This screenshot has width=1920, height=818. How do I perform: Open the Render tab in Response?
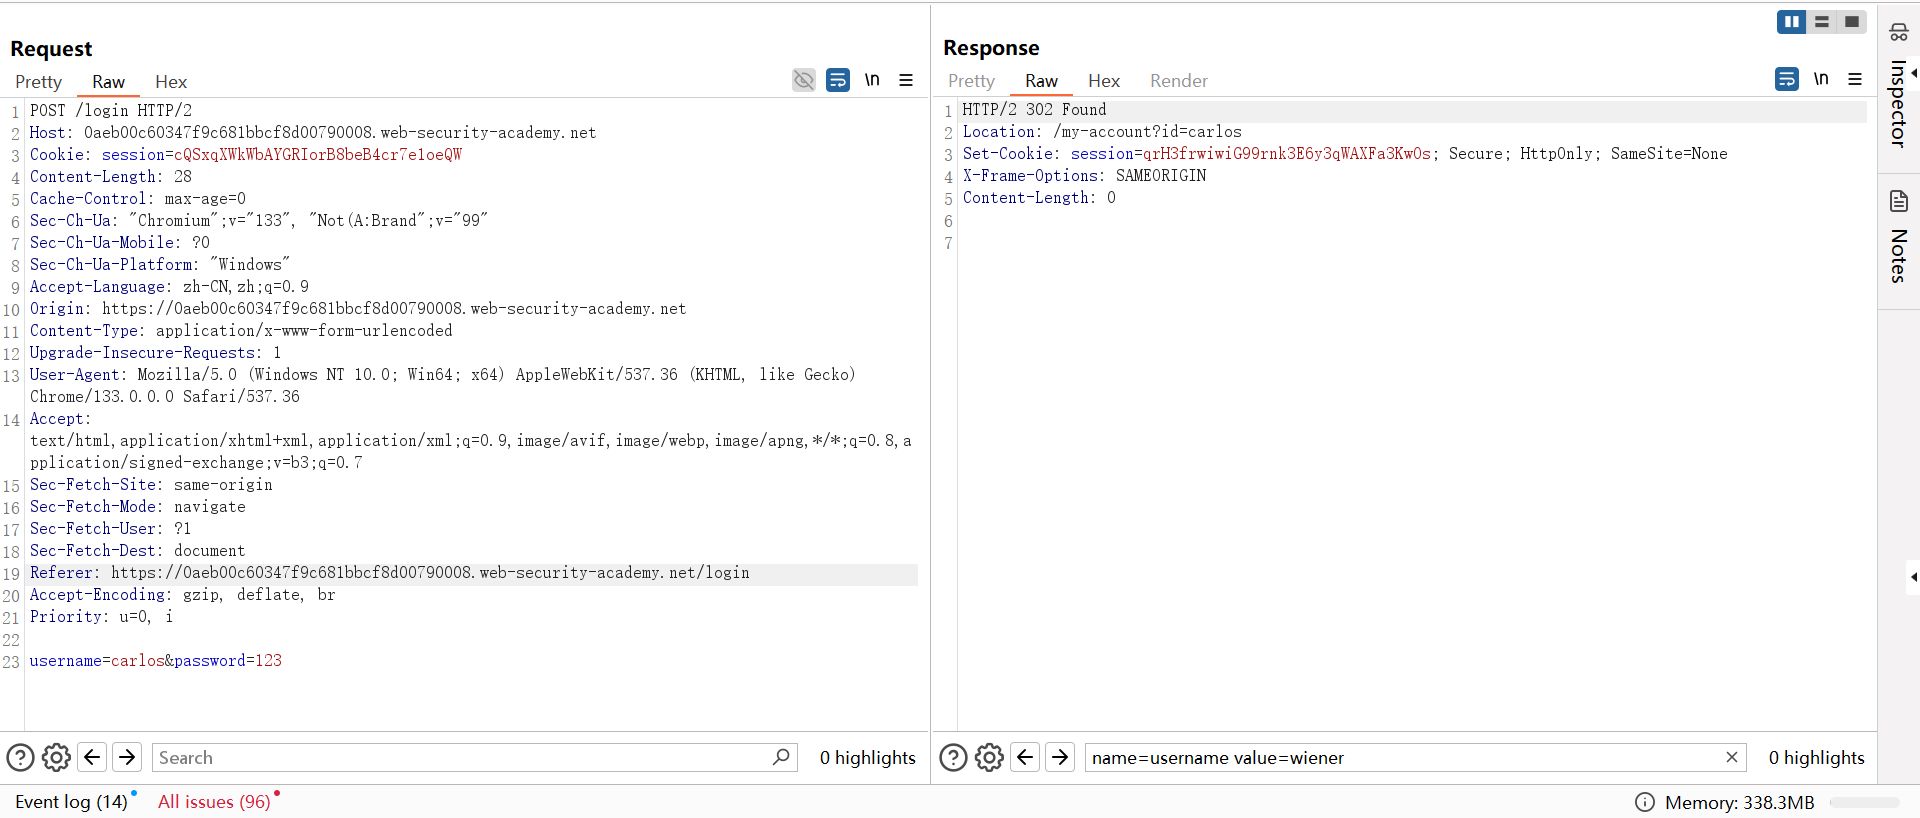tap(1178, 81)
